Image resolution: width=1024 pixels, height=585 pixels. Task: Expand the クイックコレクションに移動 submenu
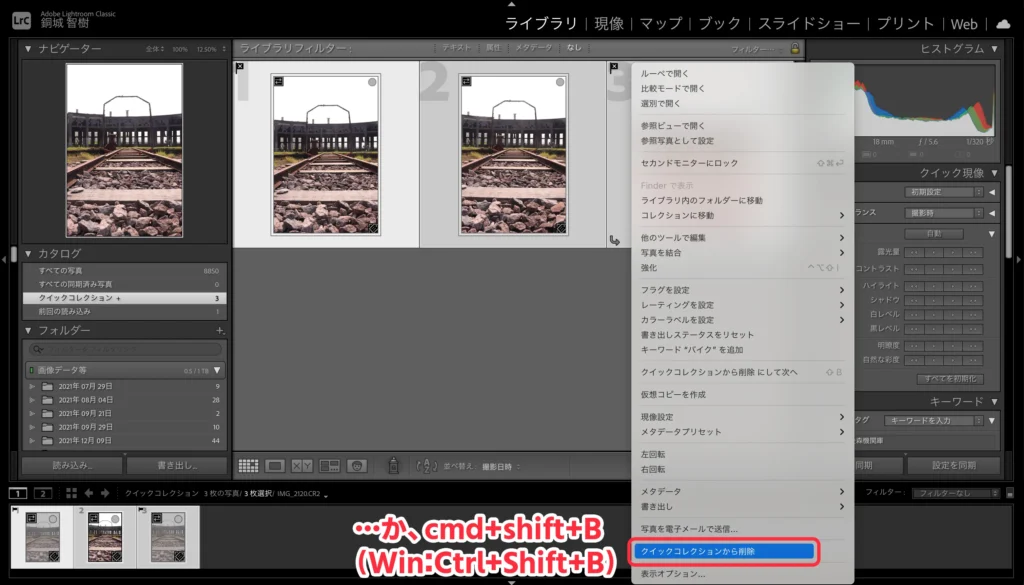pos(740,215)
